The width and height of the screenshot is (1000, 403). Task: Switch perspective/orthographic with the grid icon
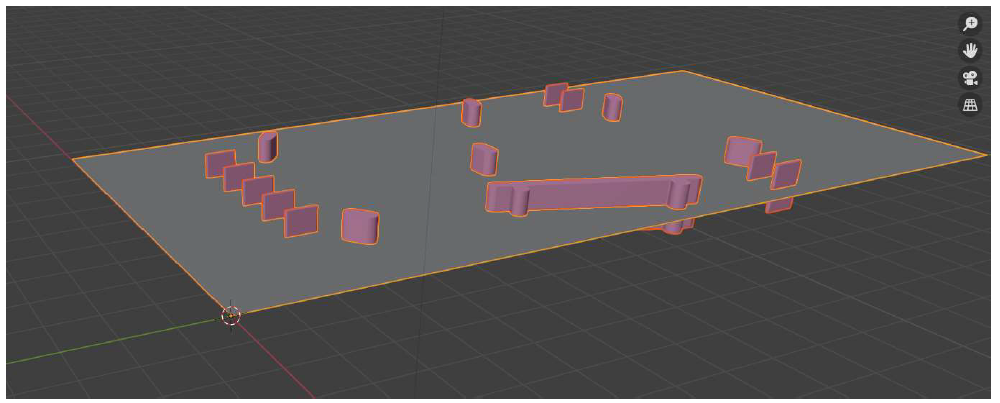[x=970, y=105]
